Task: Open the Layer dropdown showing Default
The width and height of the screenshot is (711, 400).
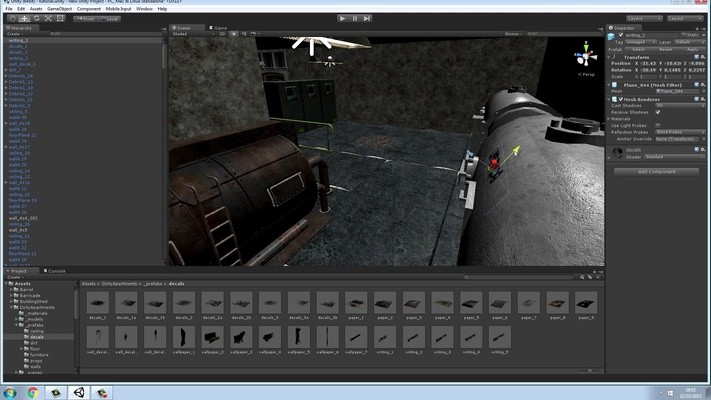Action: (689, 42)
